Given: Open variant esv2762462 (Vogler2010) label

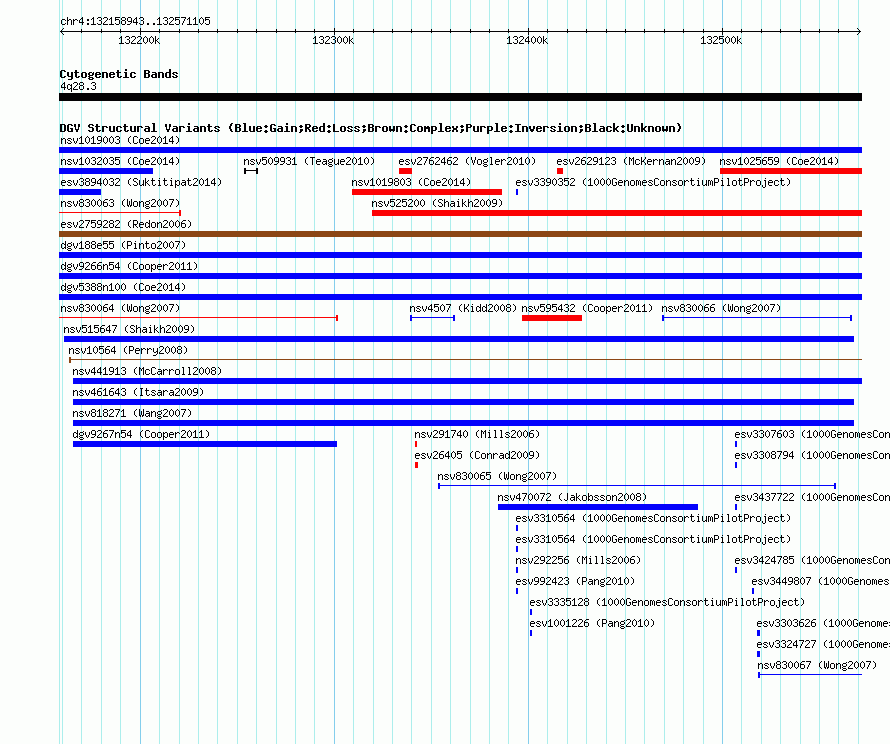Looking at the screenshot, I should [x=467, y=161].
